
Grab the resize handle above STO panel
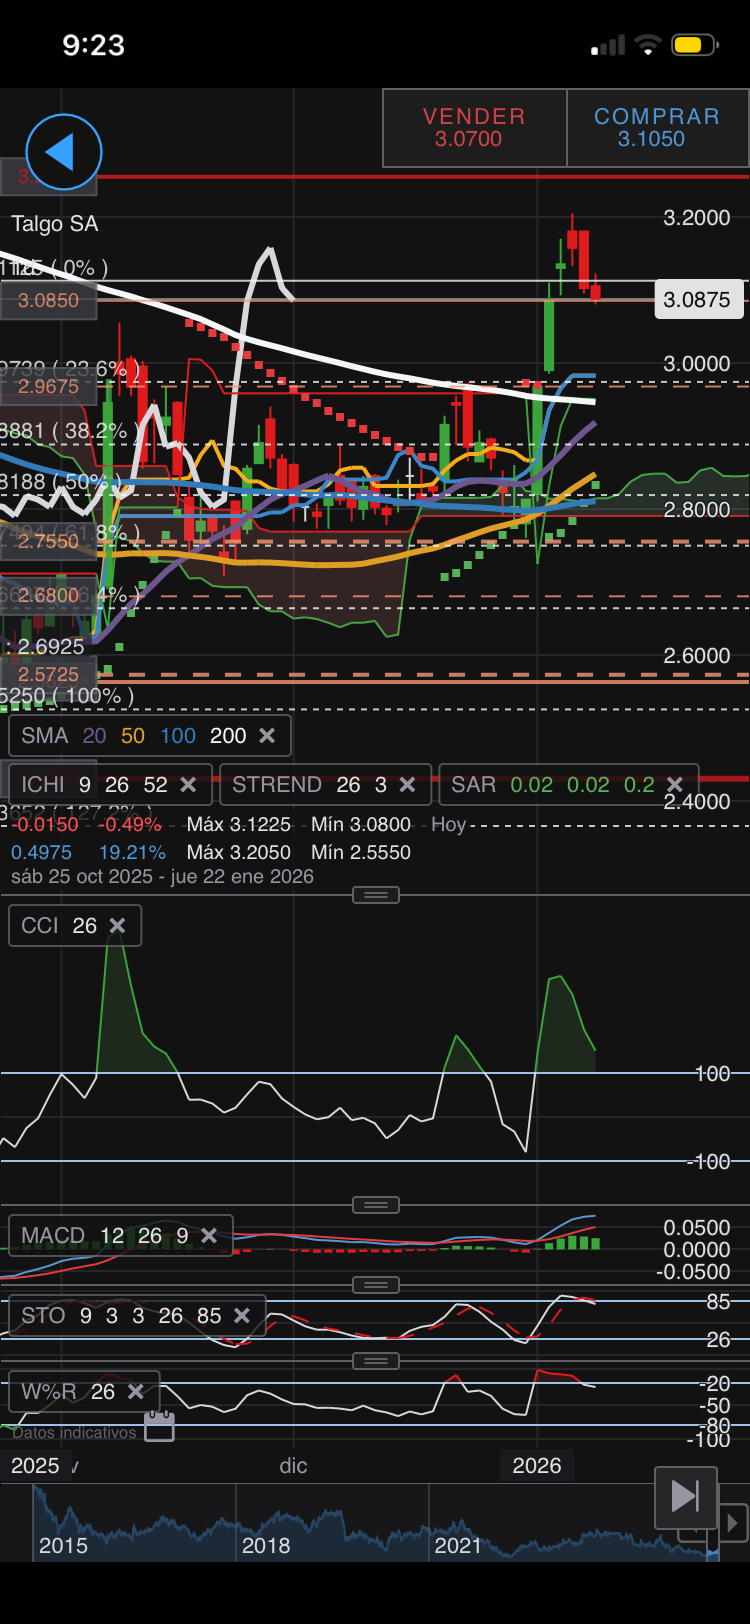coord(376,1285)
